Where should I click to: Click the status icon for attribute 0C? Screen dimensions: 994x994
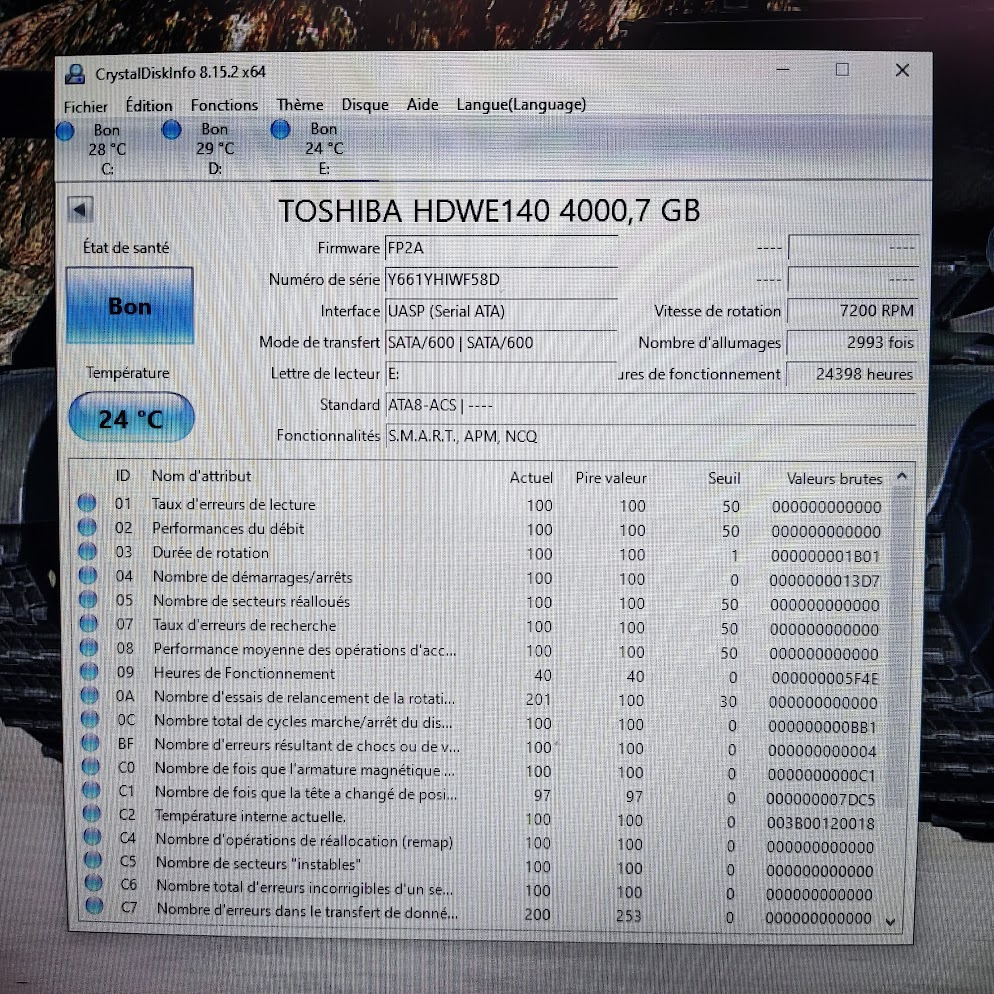click(90, 719)
